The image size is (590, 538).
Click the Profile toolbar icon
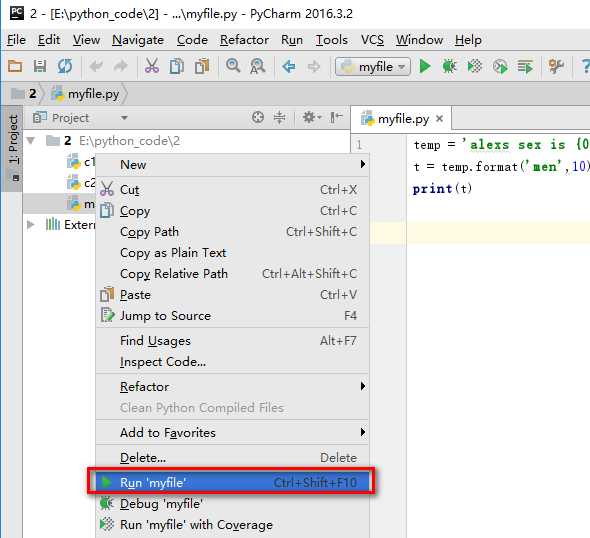tap(500, 67)
